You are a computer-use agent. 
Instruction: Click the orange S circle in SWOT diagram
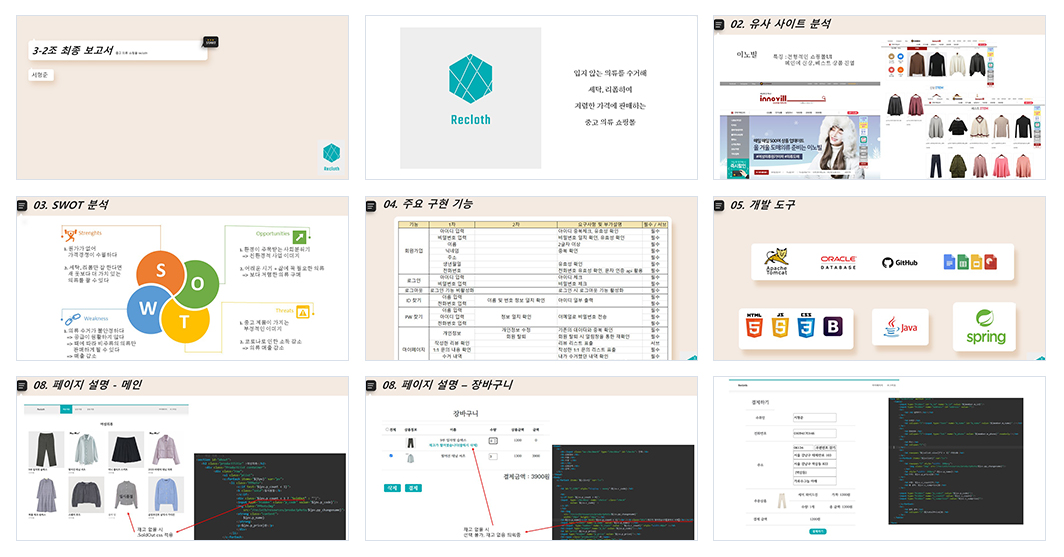tap(161, 271)
